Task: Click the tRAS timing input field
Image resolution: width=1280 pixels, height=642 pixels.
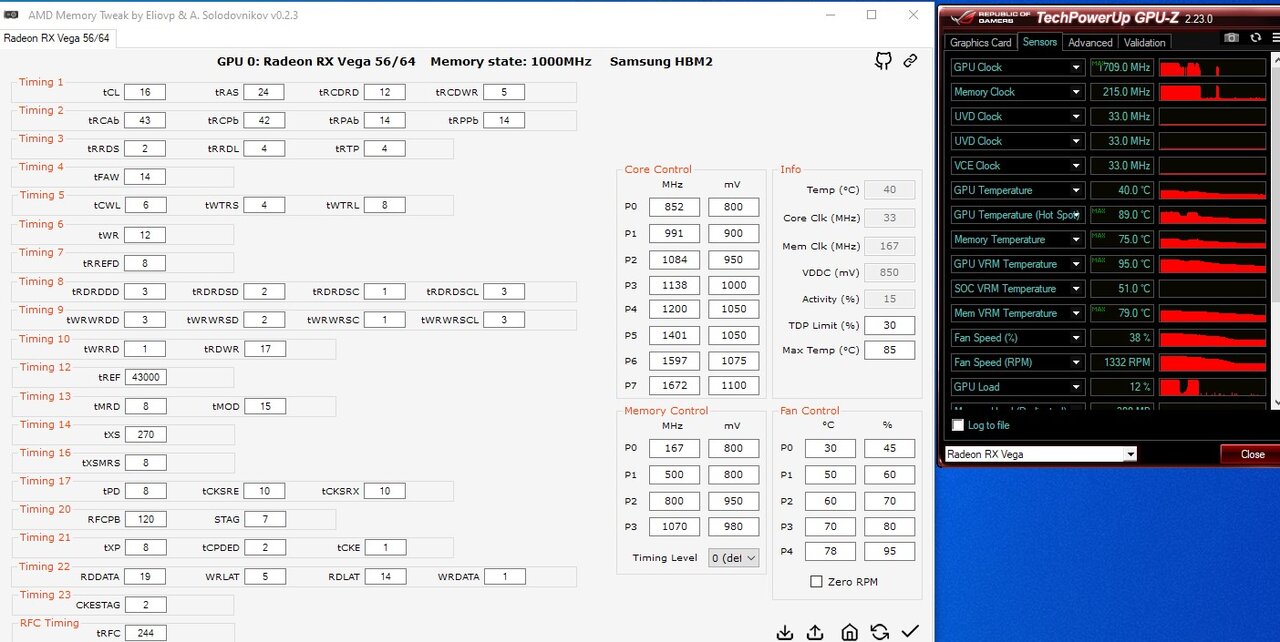Action: 263,92
